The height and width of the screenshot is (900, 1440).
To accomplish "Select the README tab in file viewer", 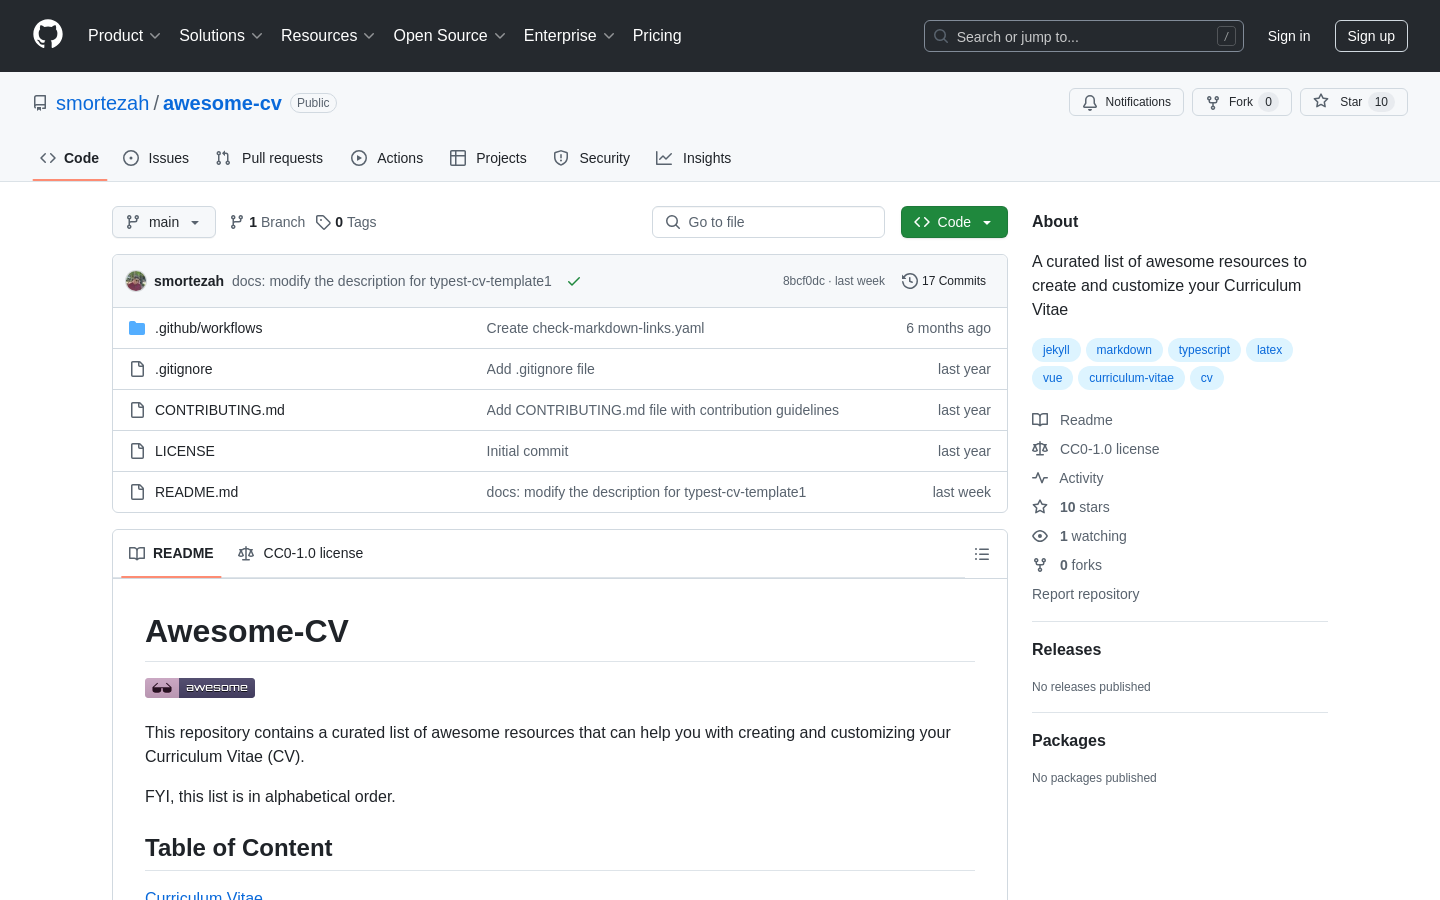I will 171,554.
